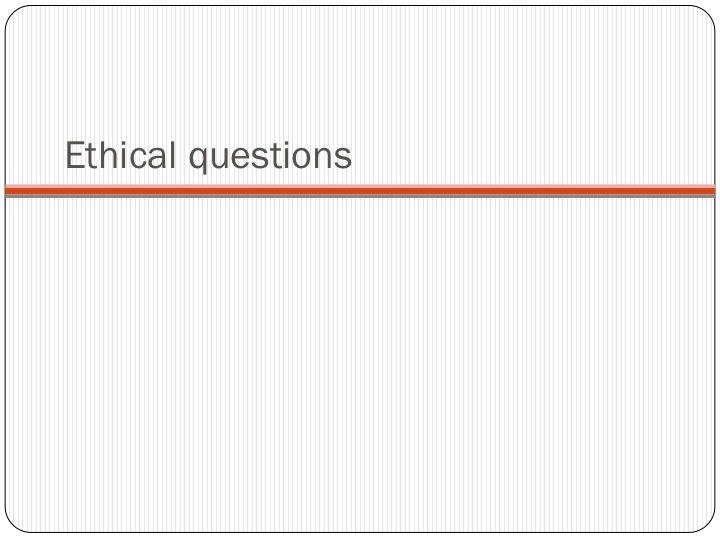Image resolution: width=720 pixels, height=540 pixels.
Task: Click the blank area above the title
Action: (x=360, y=71)
